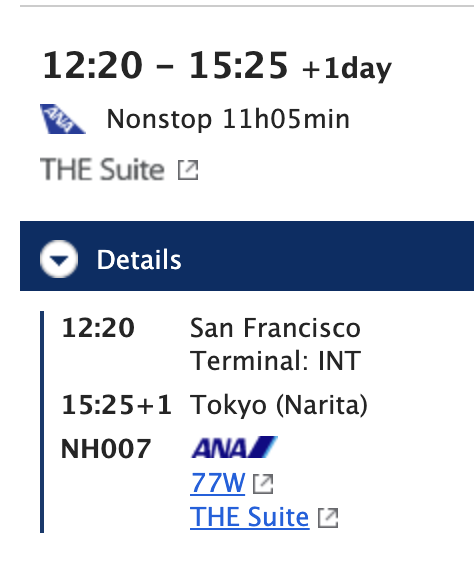Screen dimensions: 474x578
Task: Click the ANA tail fin logo icon
Action: 63,119
